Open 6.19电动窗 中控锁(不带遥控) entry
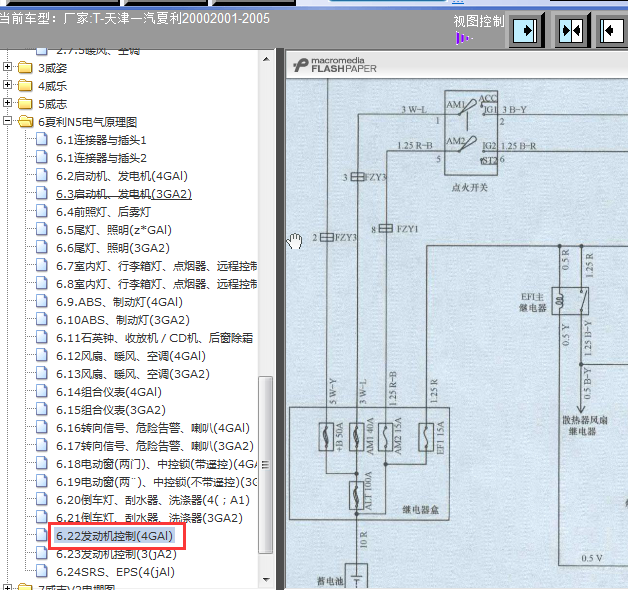 pos(156,482)
